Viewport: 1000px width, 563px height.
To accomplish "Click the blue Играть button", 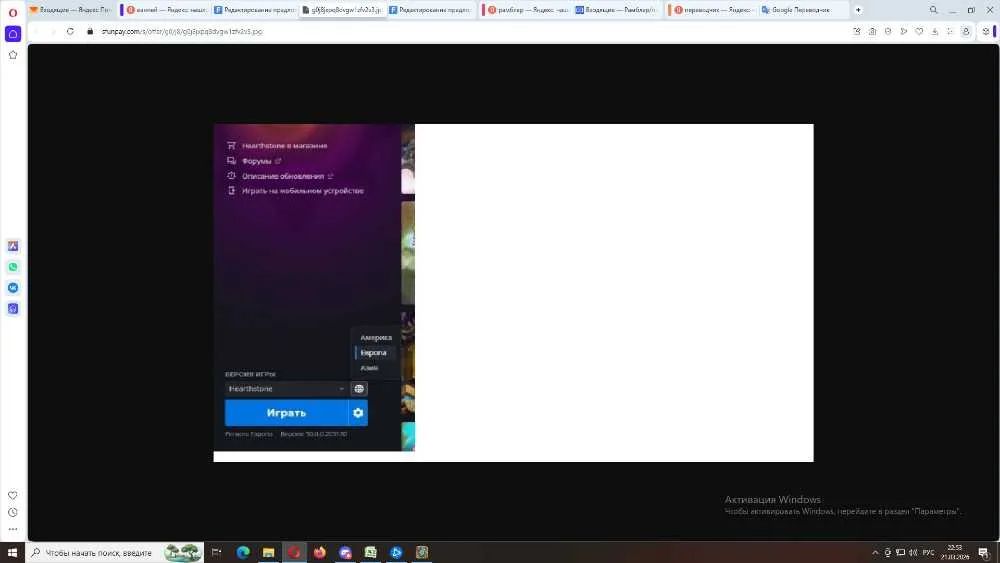I will (286, 413).
